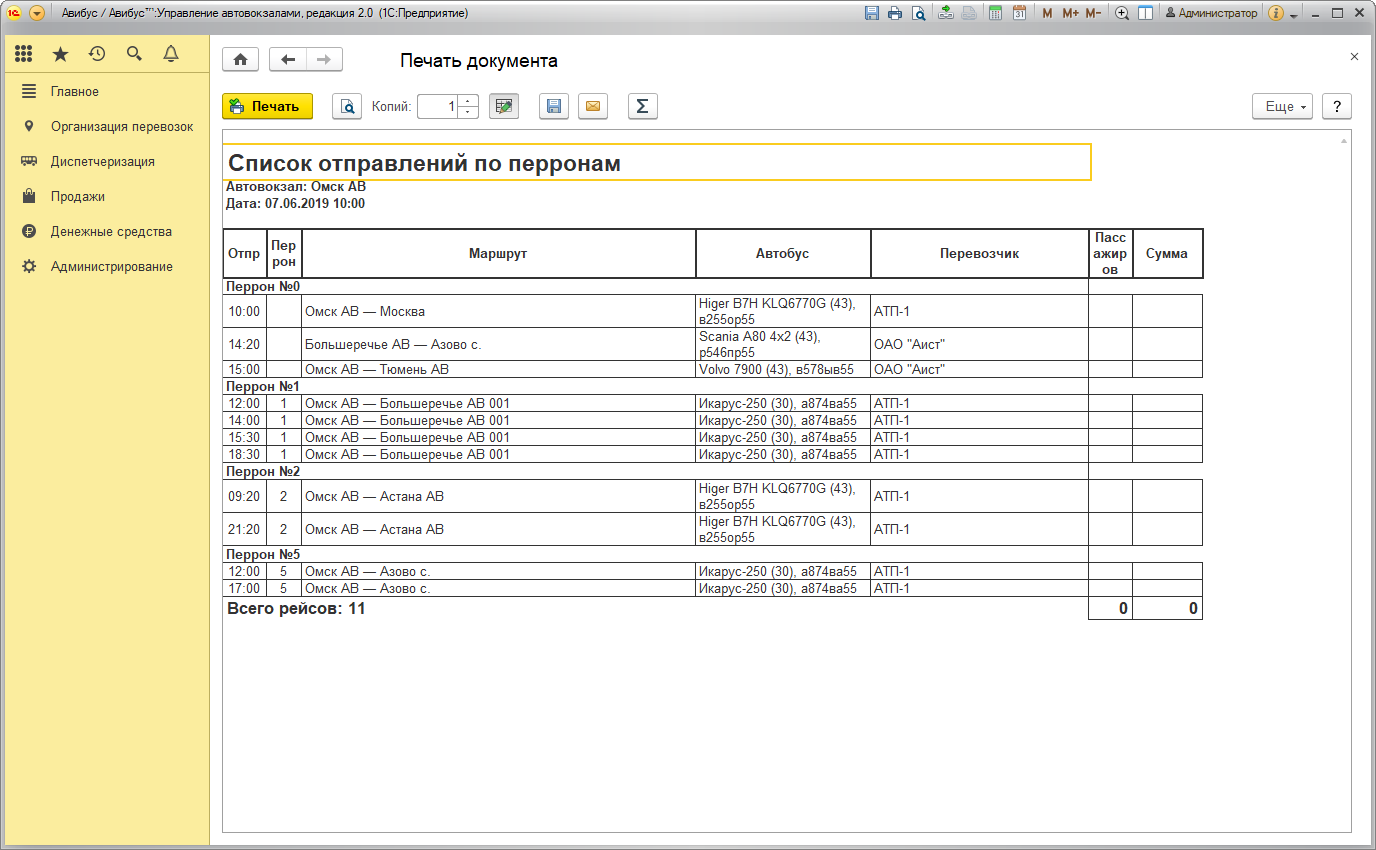Click the Sigma sum button

coord(642,106)
